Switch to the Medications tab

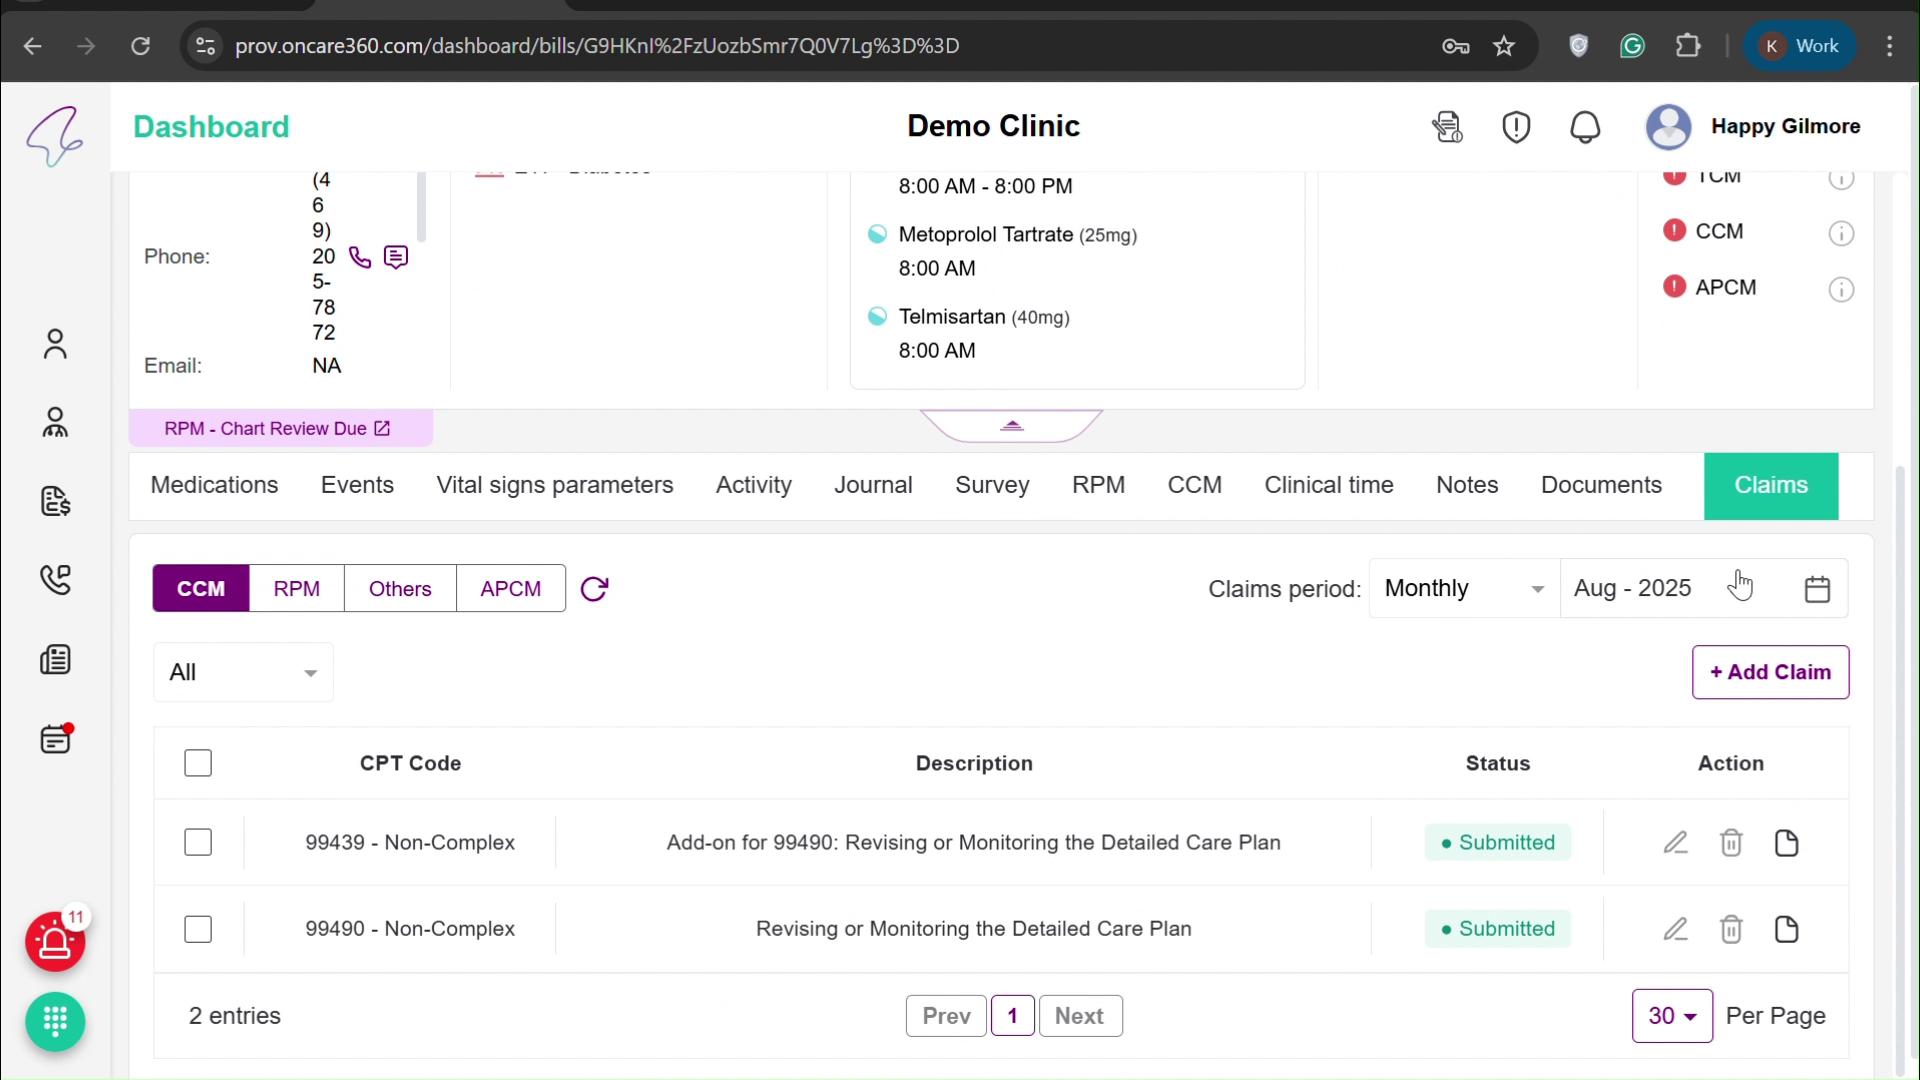pos(214,485)
